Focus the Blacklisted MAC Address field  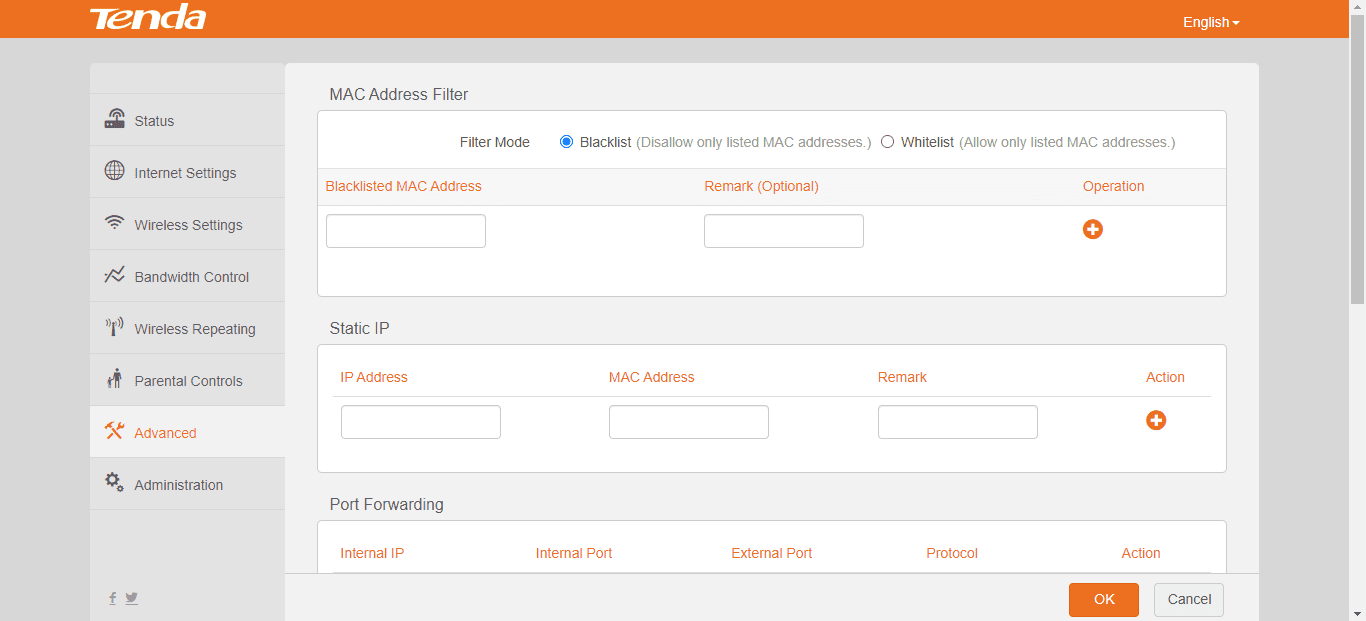coord(406,231)
